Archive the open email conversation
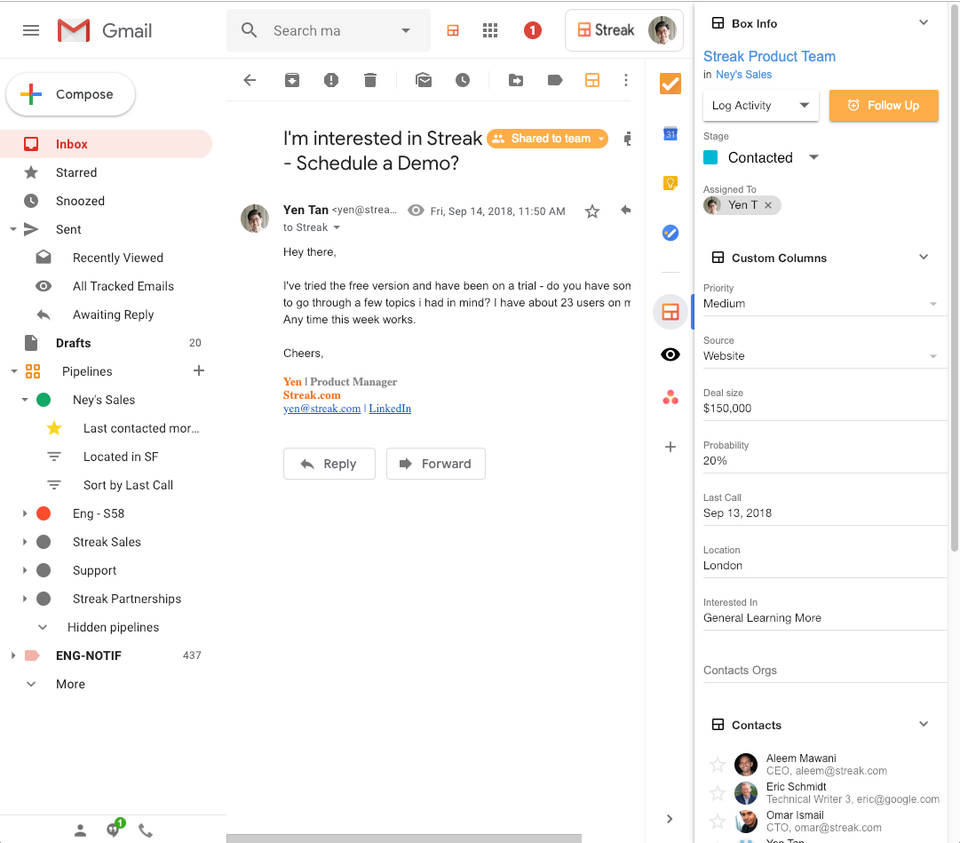The image size is (960, 843). (x=292, y=80)
